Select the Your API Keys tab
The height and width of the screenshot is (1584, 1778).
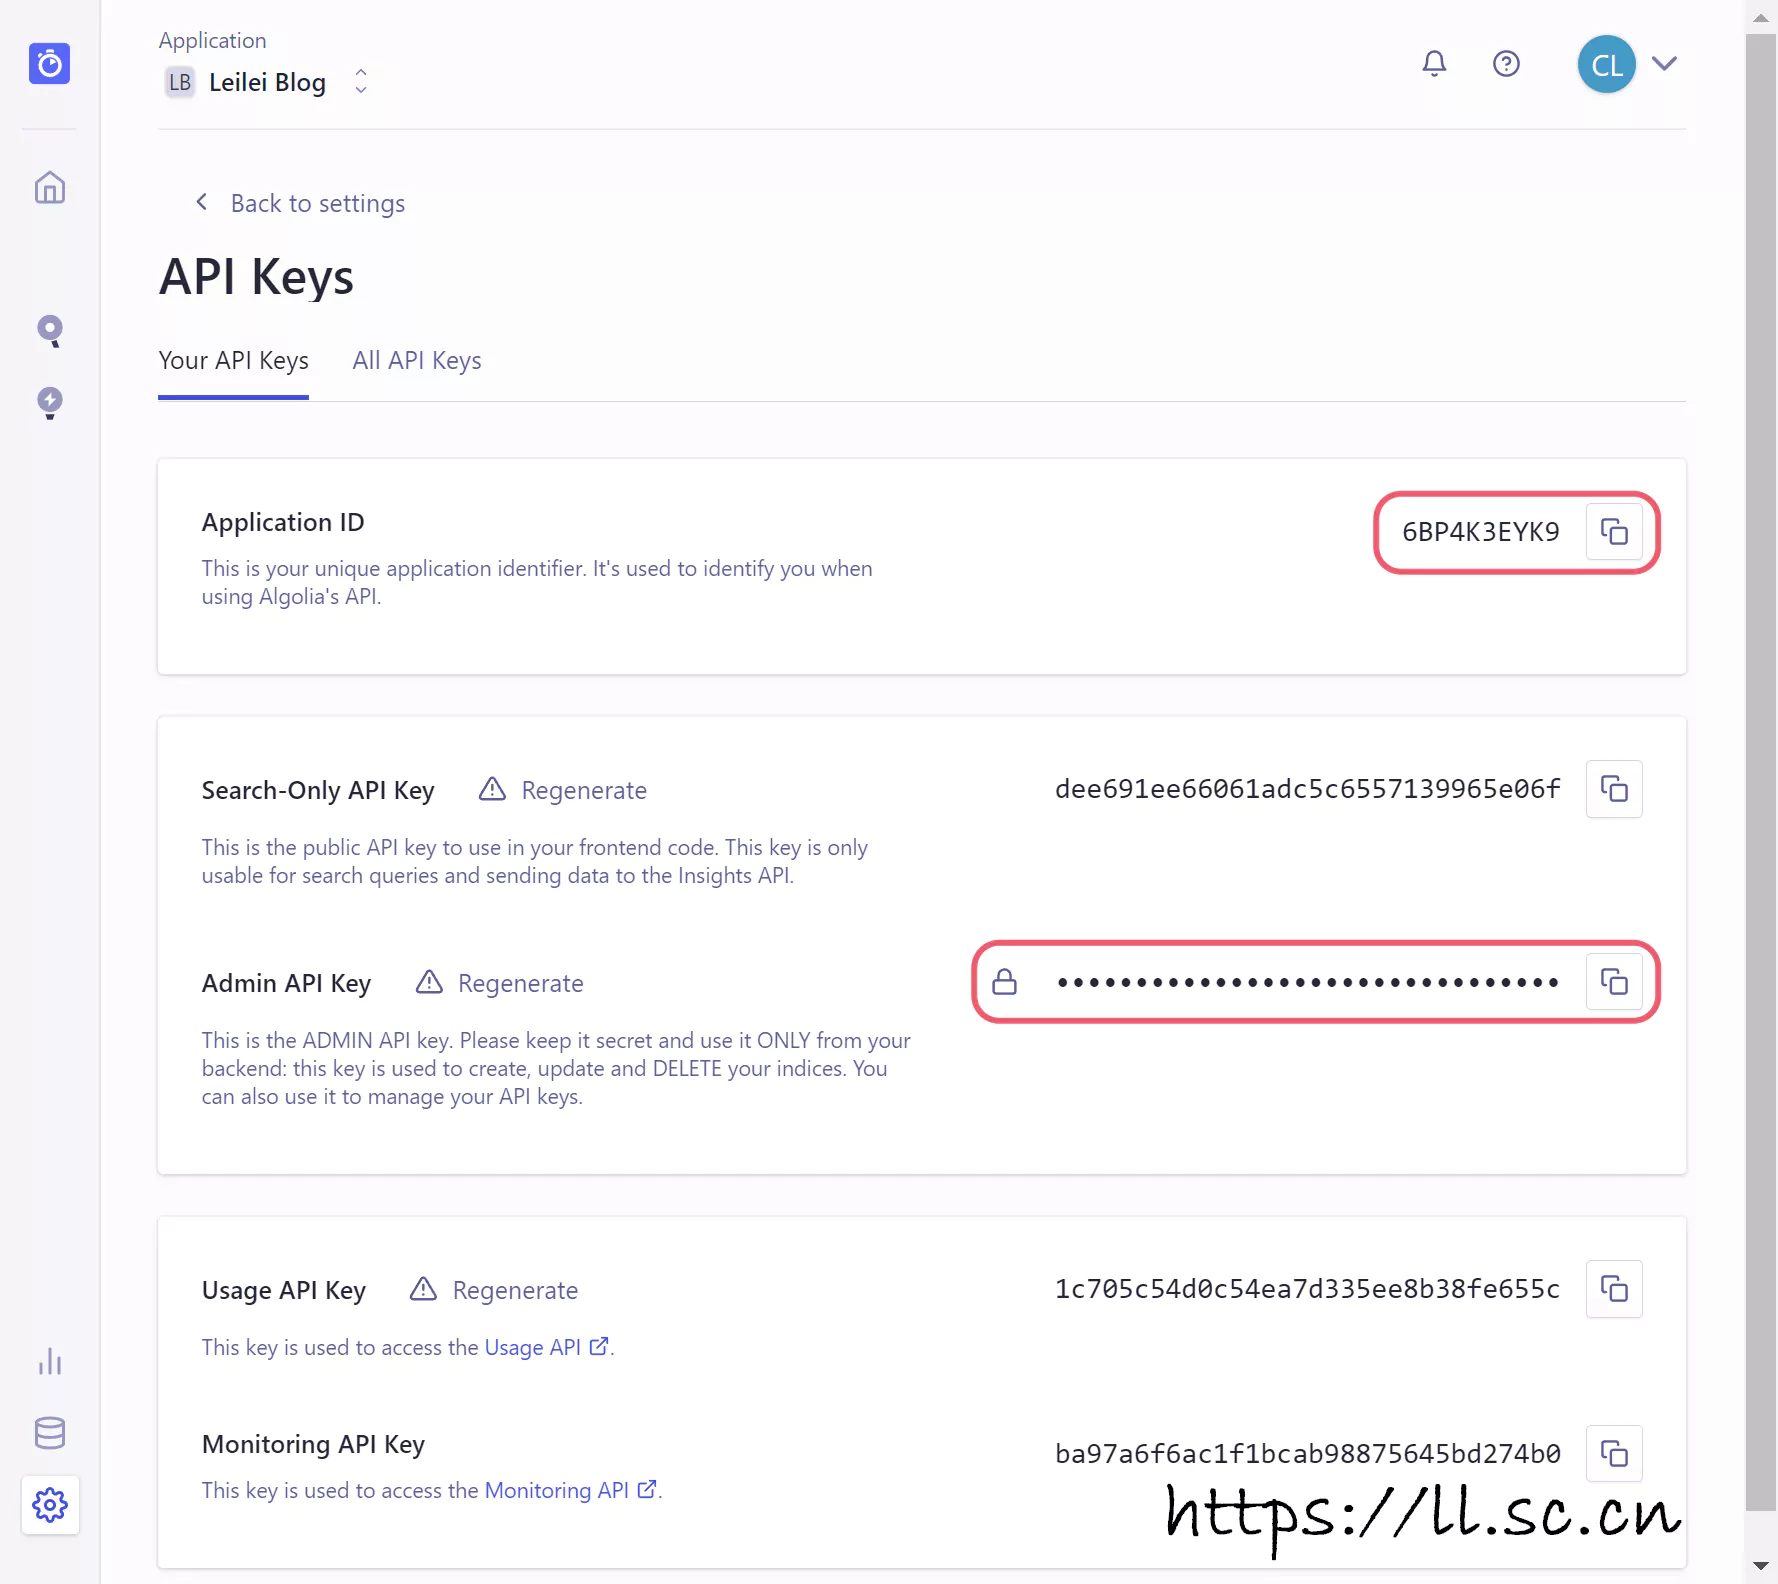point(233,361)
